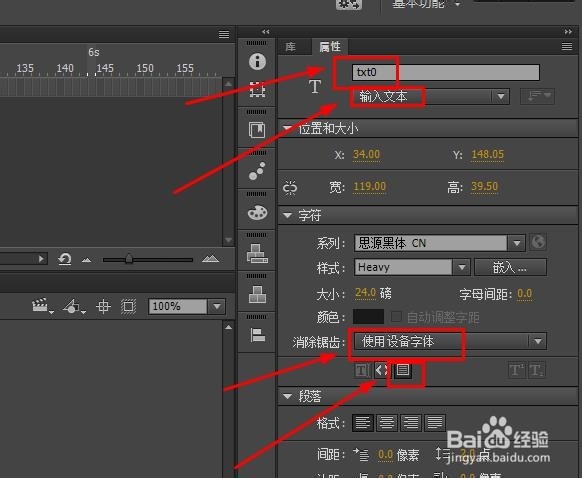The image size is (582, 478).
Task: Click the X position value 34.00
Action: click(x=366, y=154)
